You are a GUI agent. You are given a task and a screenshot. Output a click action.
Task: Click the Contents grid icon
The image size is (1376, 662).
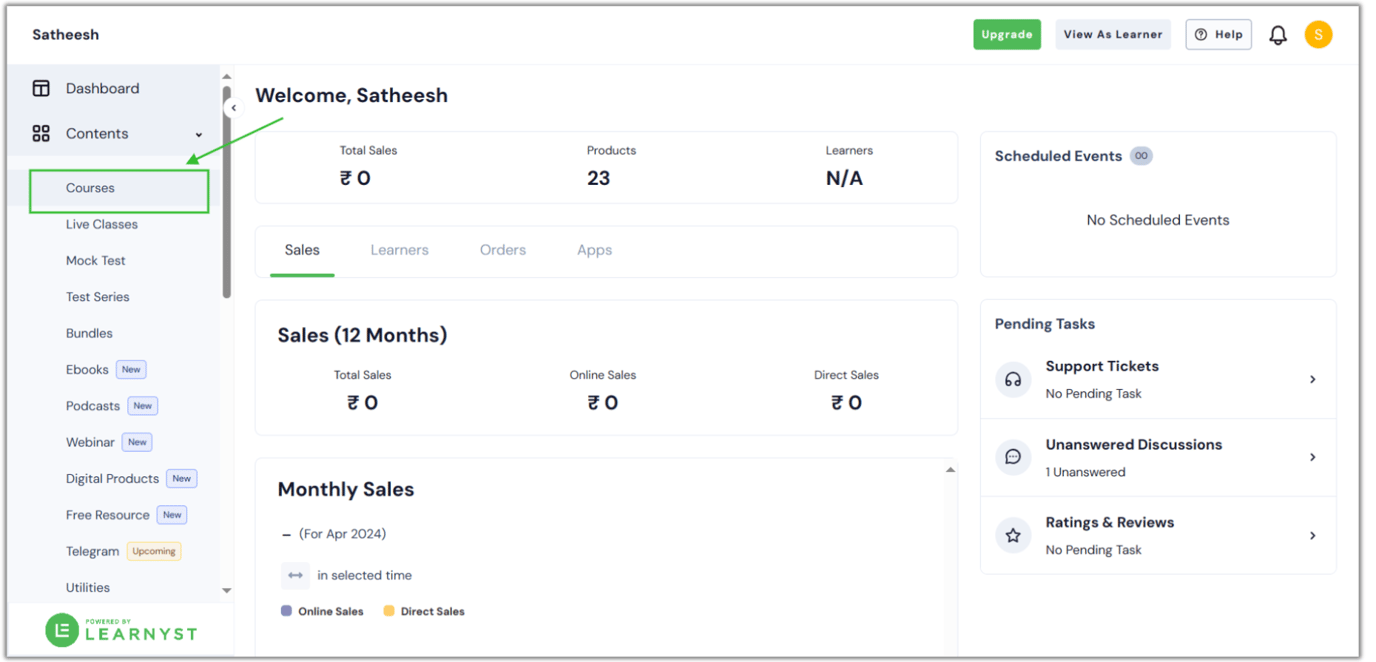tap(41, 133)
